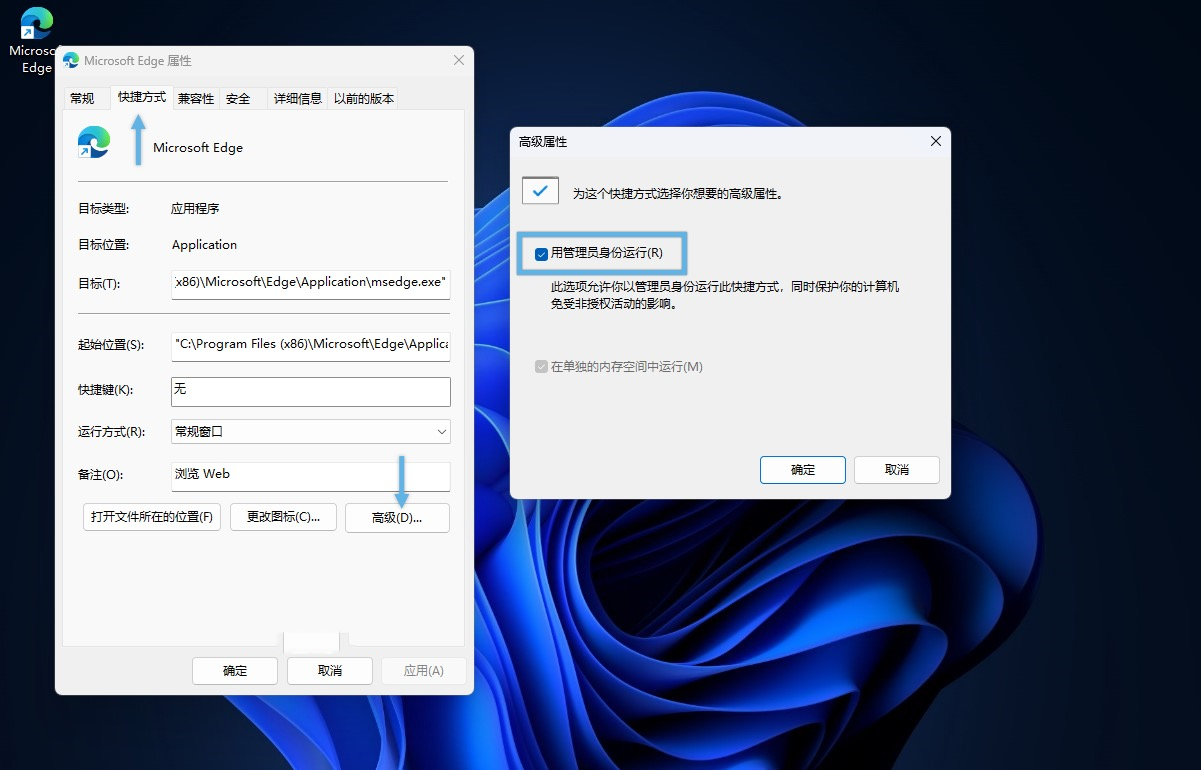
Task: Click 取消 in the properties window
Action: [x=330, y=670]
